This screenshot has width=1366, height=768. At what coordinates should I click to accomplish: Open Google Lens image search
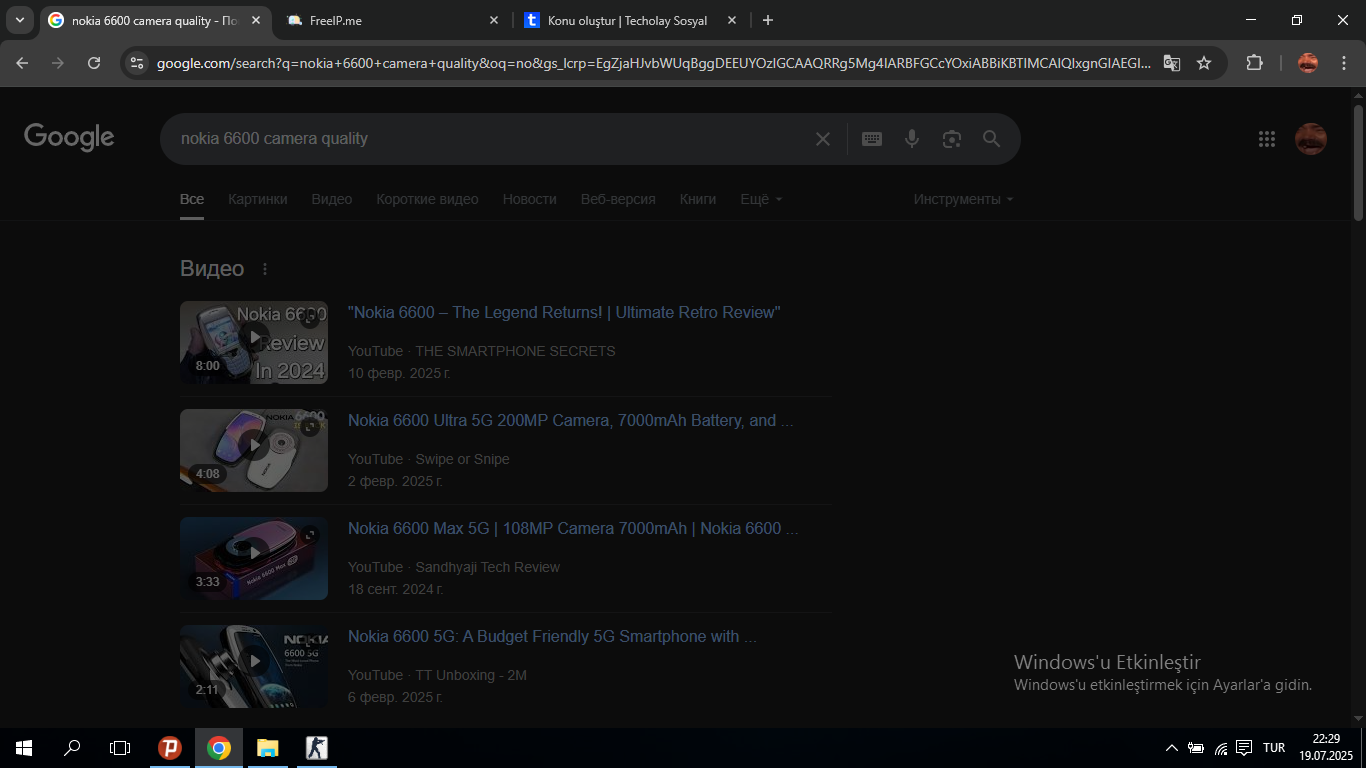[952, 139]
